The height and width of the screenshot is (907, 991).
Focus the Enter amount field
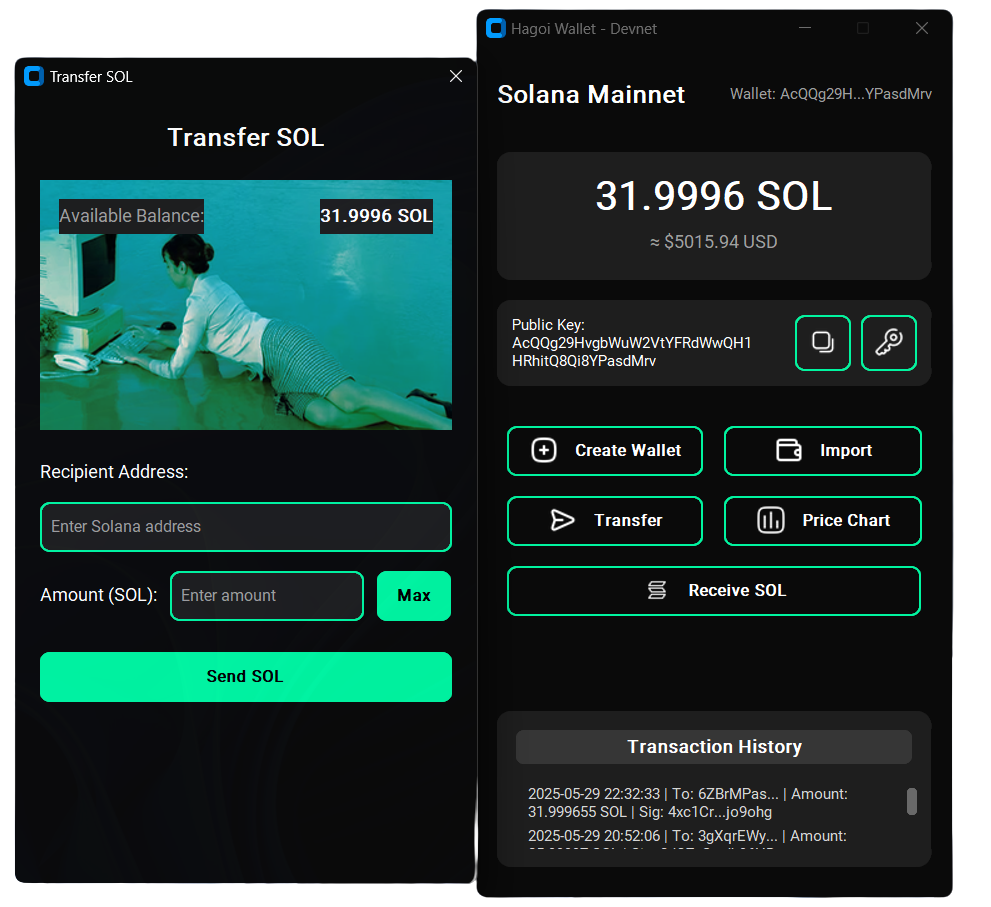(x=267, y=595)
